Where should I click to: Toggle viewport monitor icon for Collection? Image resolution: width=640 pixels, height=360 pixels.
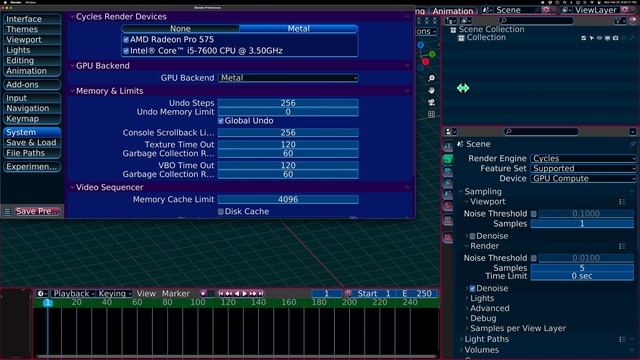pos(607,38)
